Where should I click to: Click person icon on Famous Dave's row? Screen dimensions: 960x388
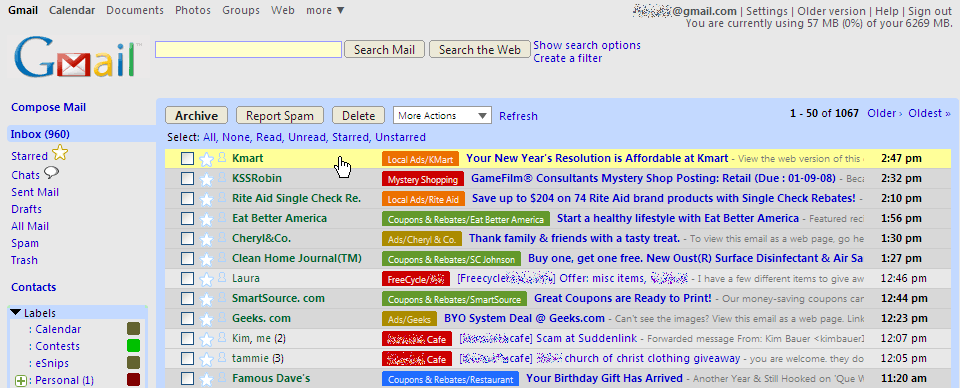[x=222, y=378]
